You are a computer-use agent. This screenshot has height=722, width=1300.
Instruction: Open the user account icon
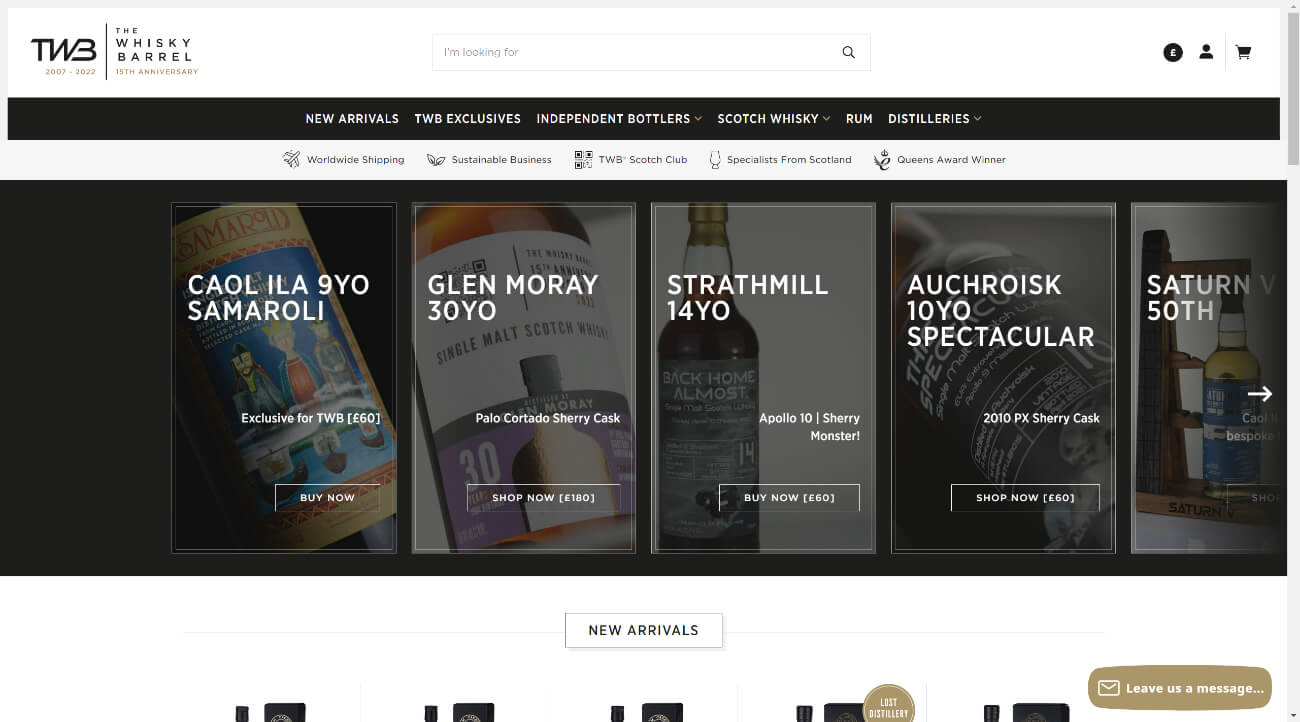pyautogui.click(x=1206, y=52)
